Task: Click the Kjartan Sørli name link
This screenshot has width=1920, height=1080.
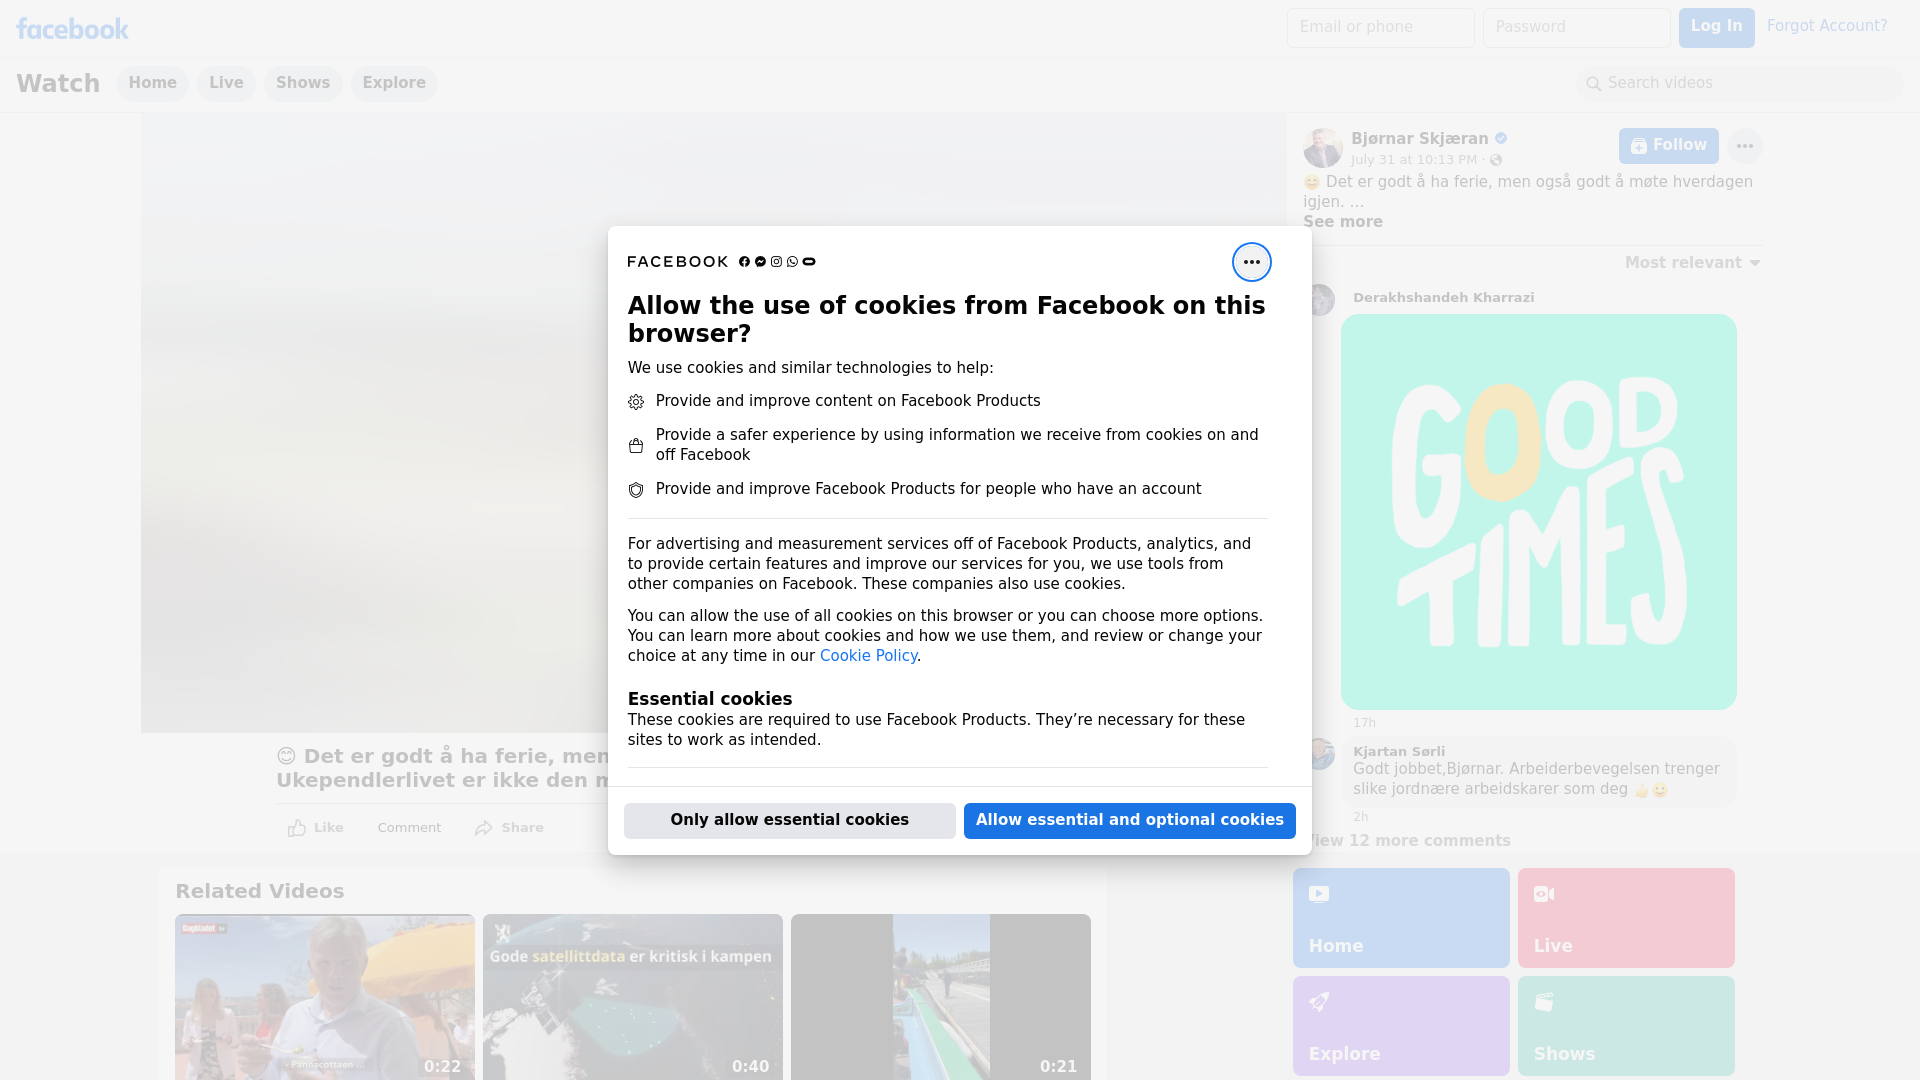Action: point(1399,752)
